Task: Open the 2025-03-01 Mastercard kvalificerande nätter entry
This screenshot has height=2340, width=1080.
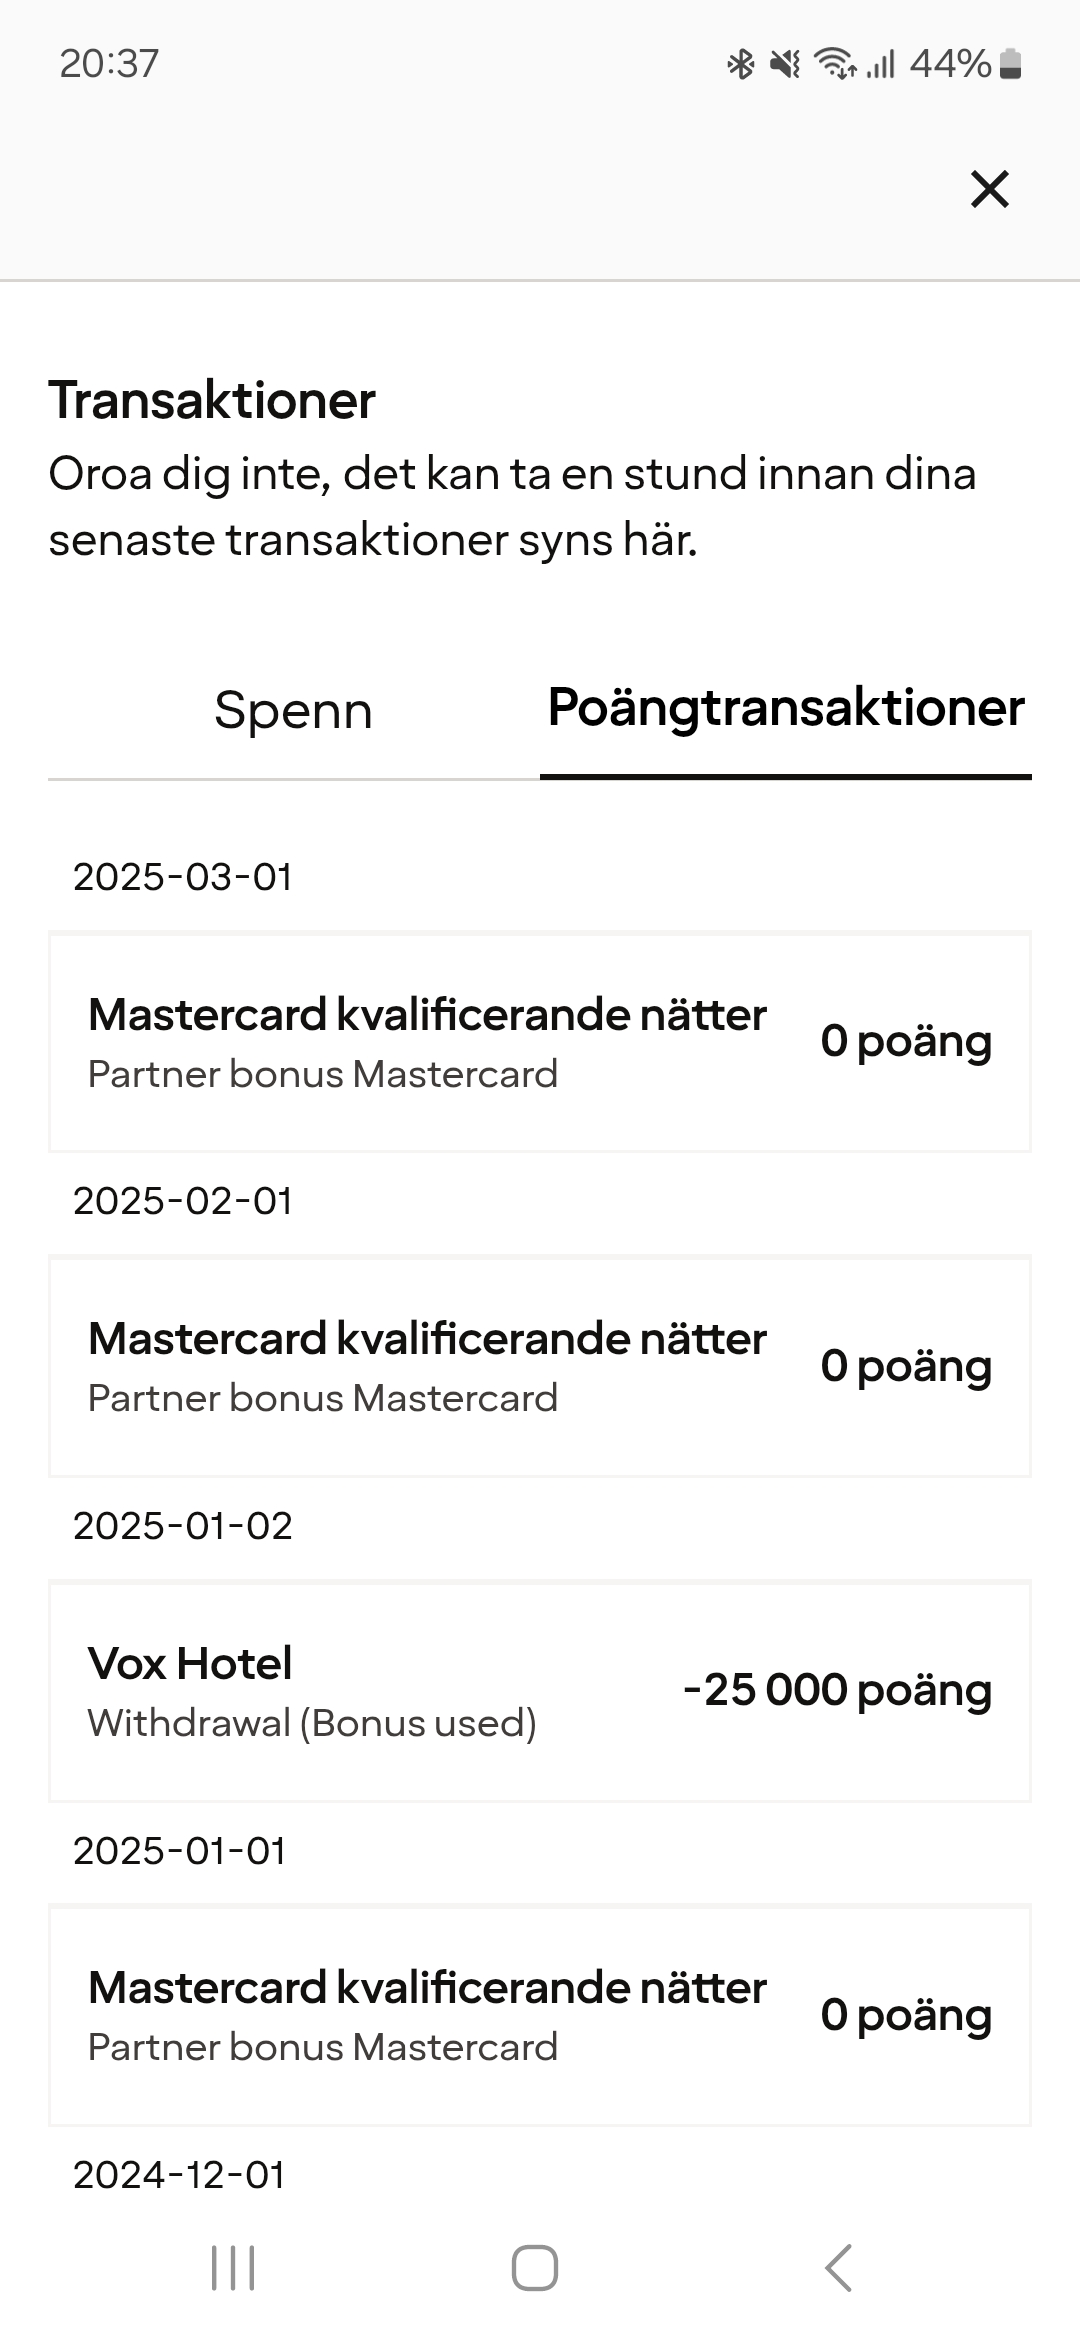Action: pos(540,1042)
